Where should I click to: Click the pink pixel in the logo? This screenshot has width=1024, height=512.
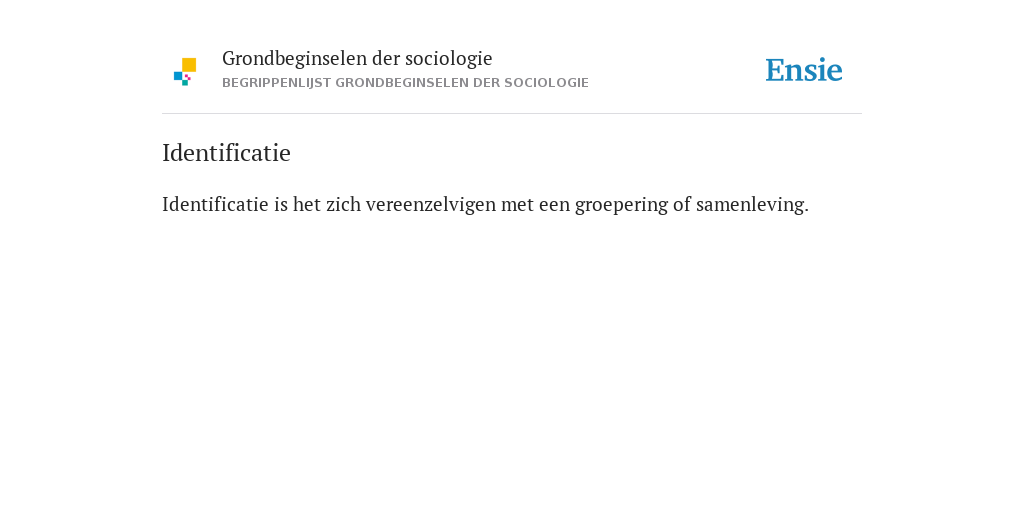pyautogui.click(x=187, y=76)
